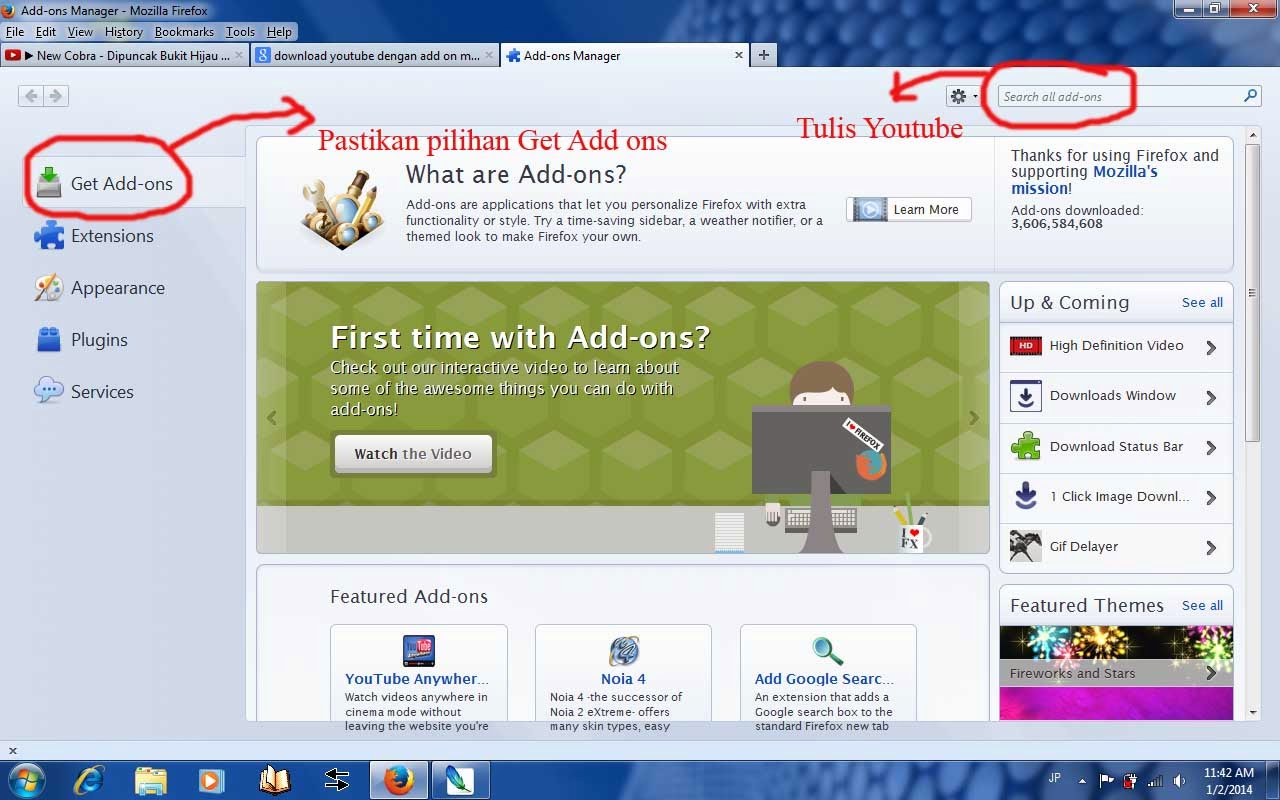This screenshot has height=800, width=1280.
Task: Click the Add Google Search magnifier icon
Action: [827, 651]
